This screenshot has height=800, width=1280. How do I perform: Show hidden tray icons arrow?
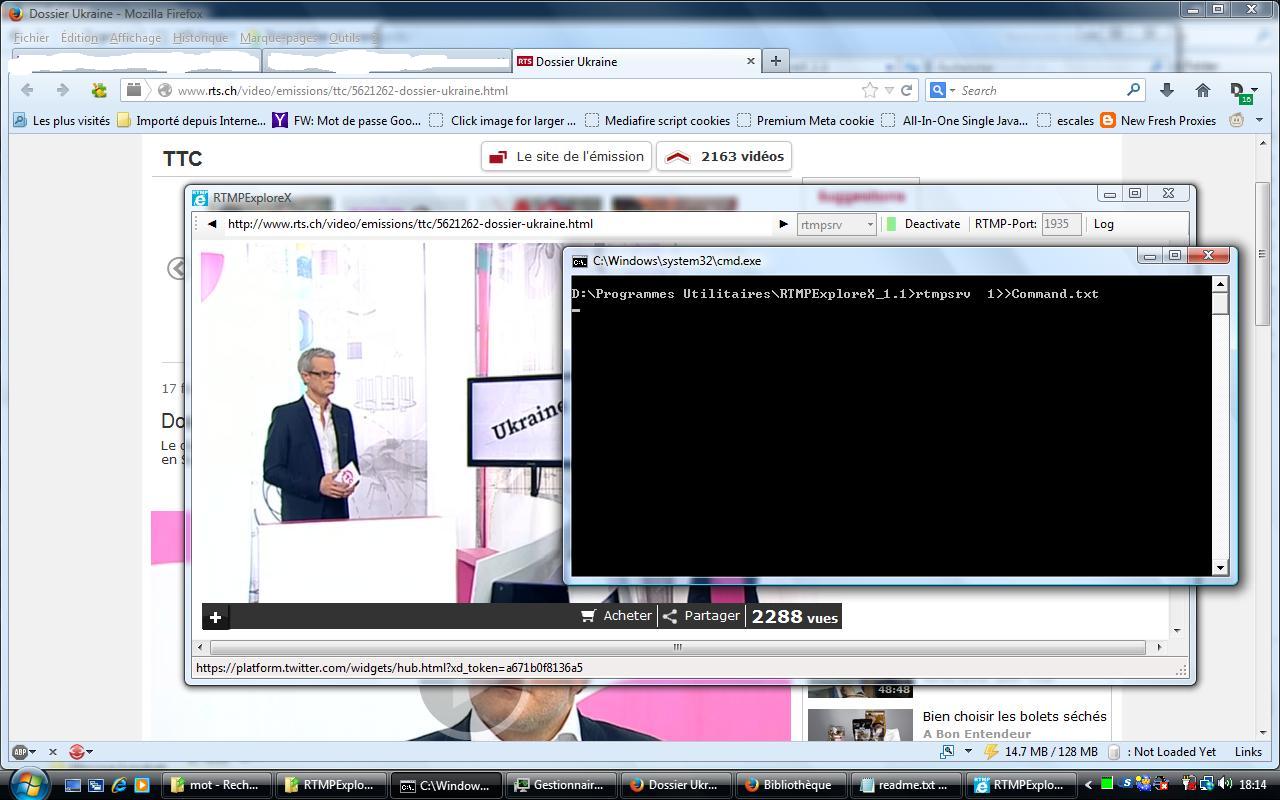(1089, 785)
